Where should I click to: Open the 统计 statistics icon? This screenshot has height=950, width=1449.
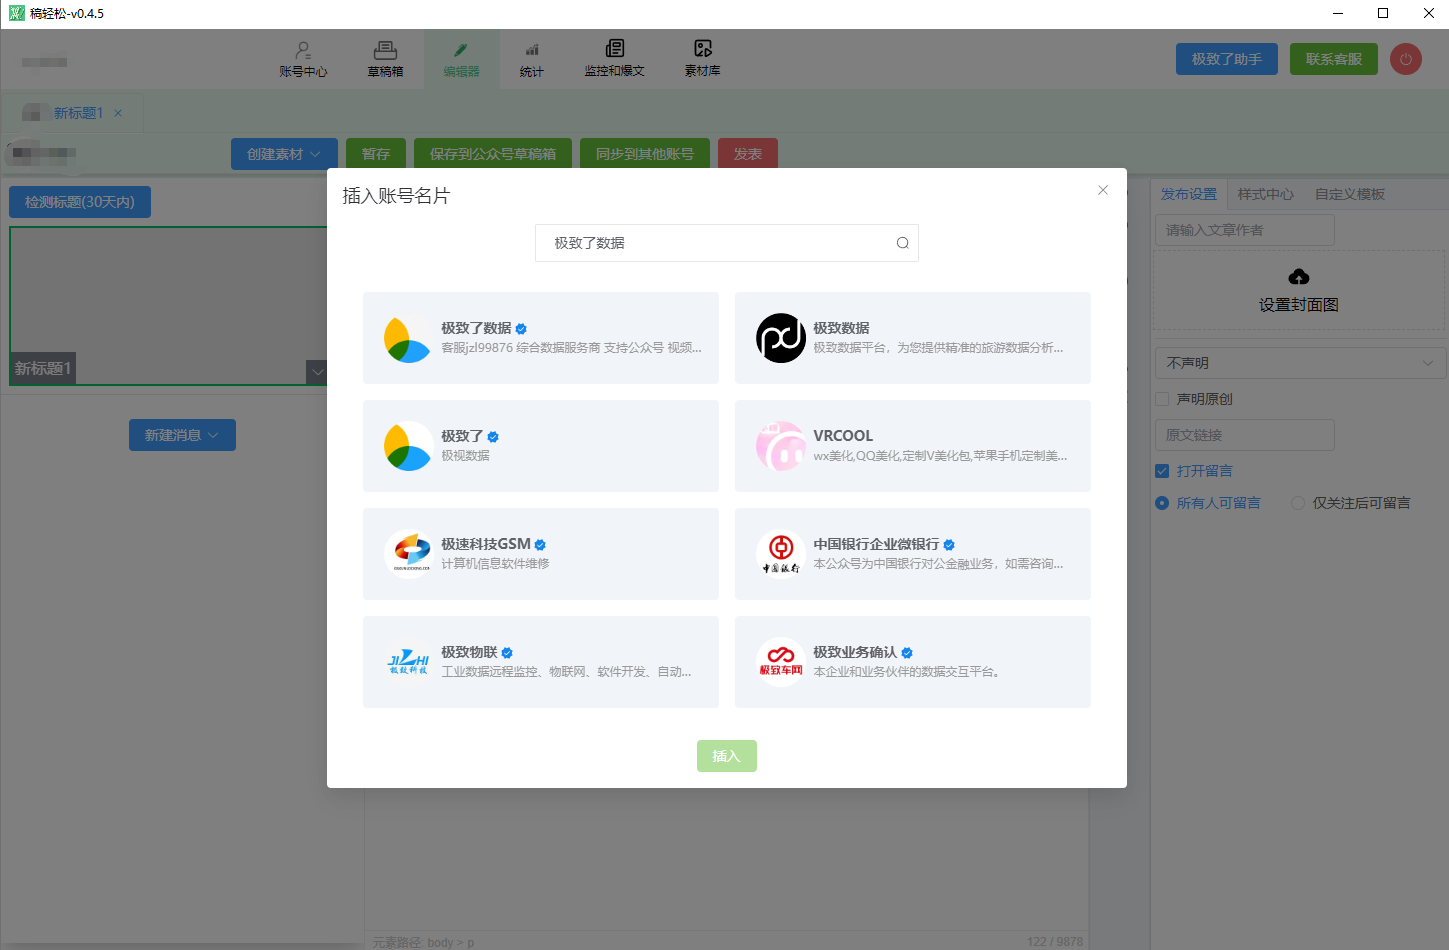(x=532, y=50)
